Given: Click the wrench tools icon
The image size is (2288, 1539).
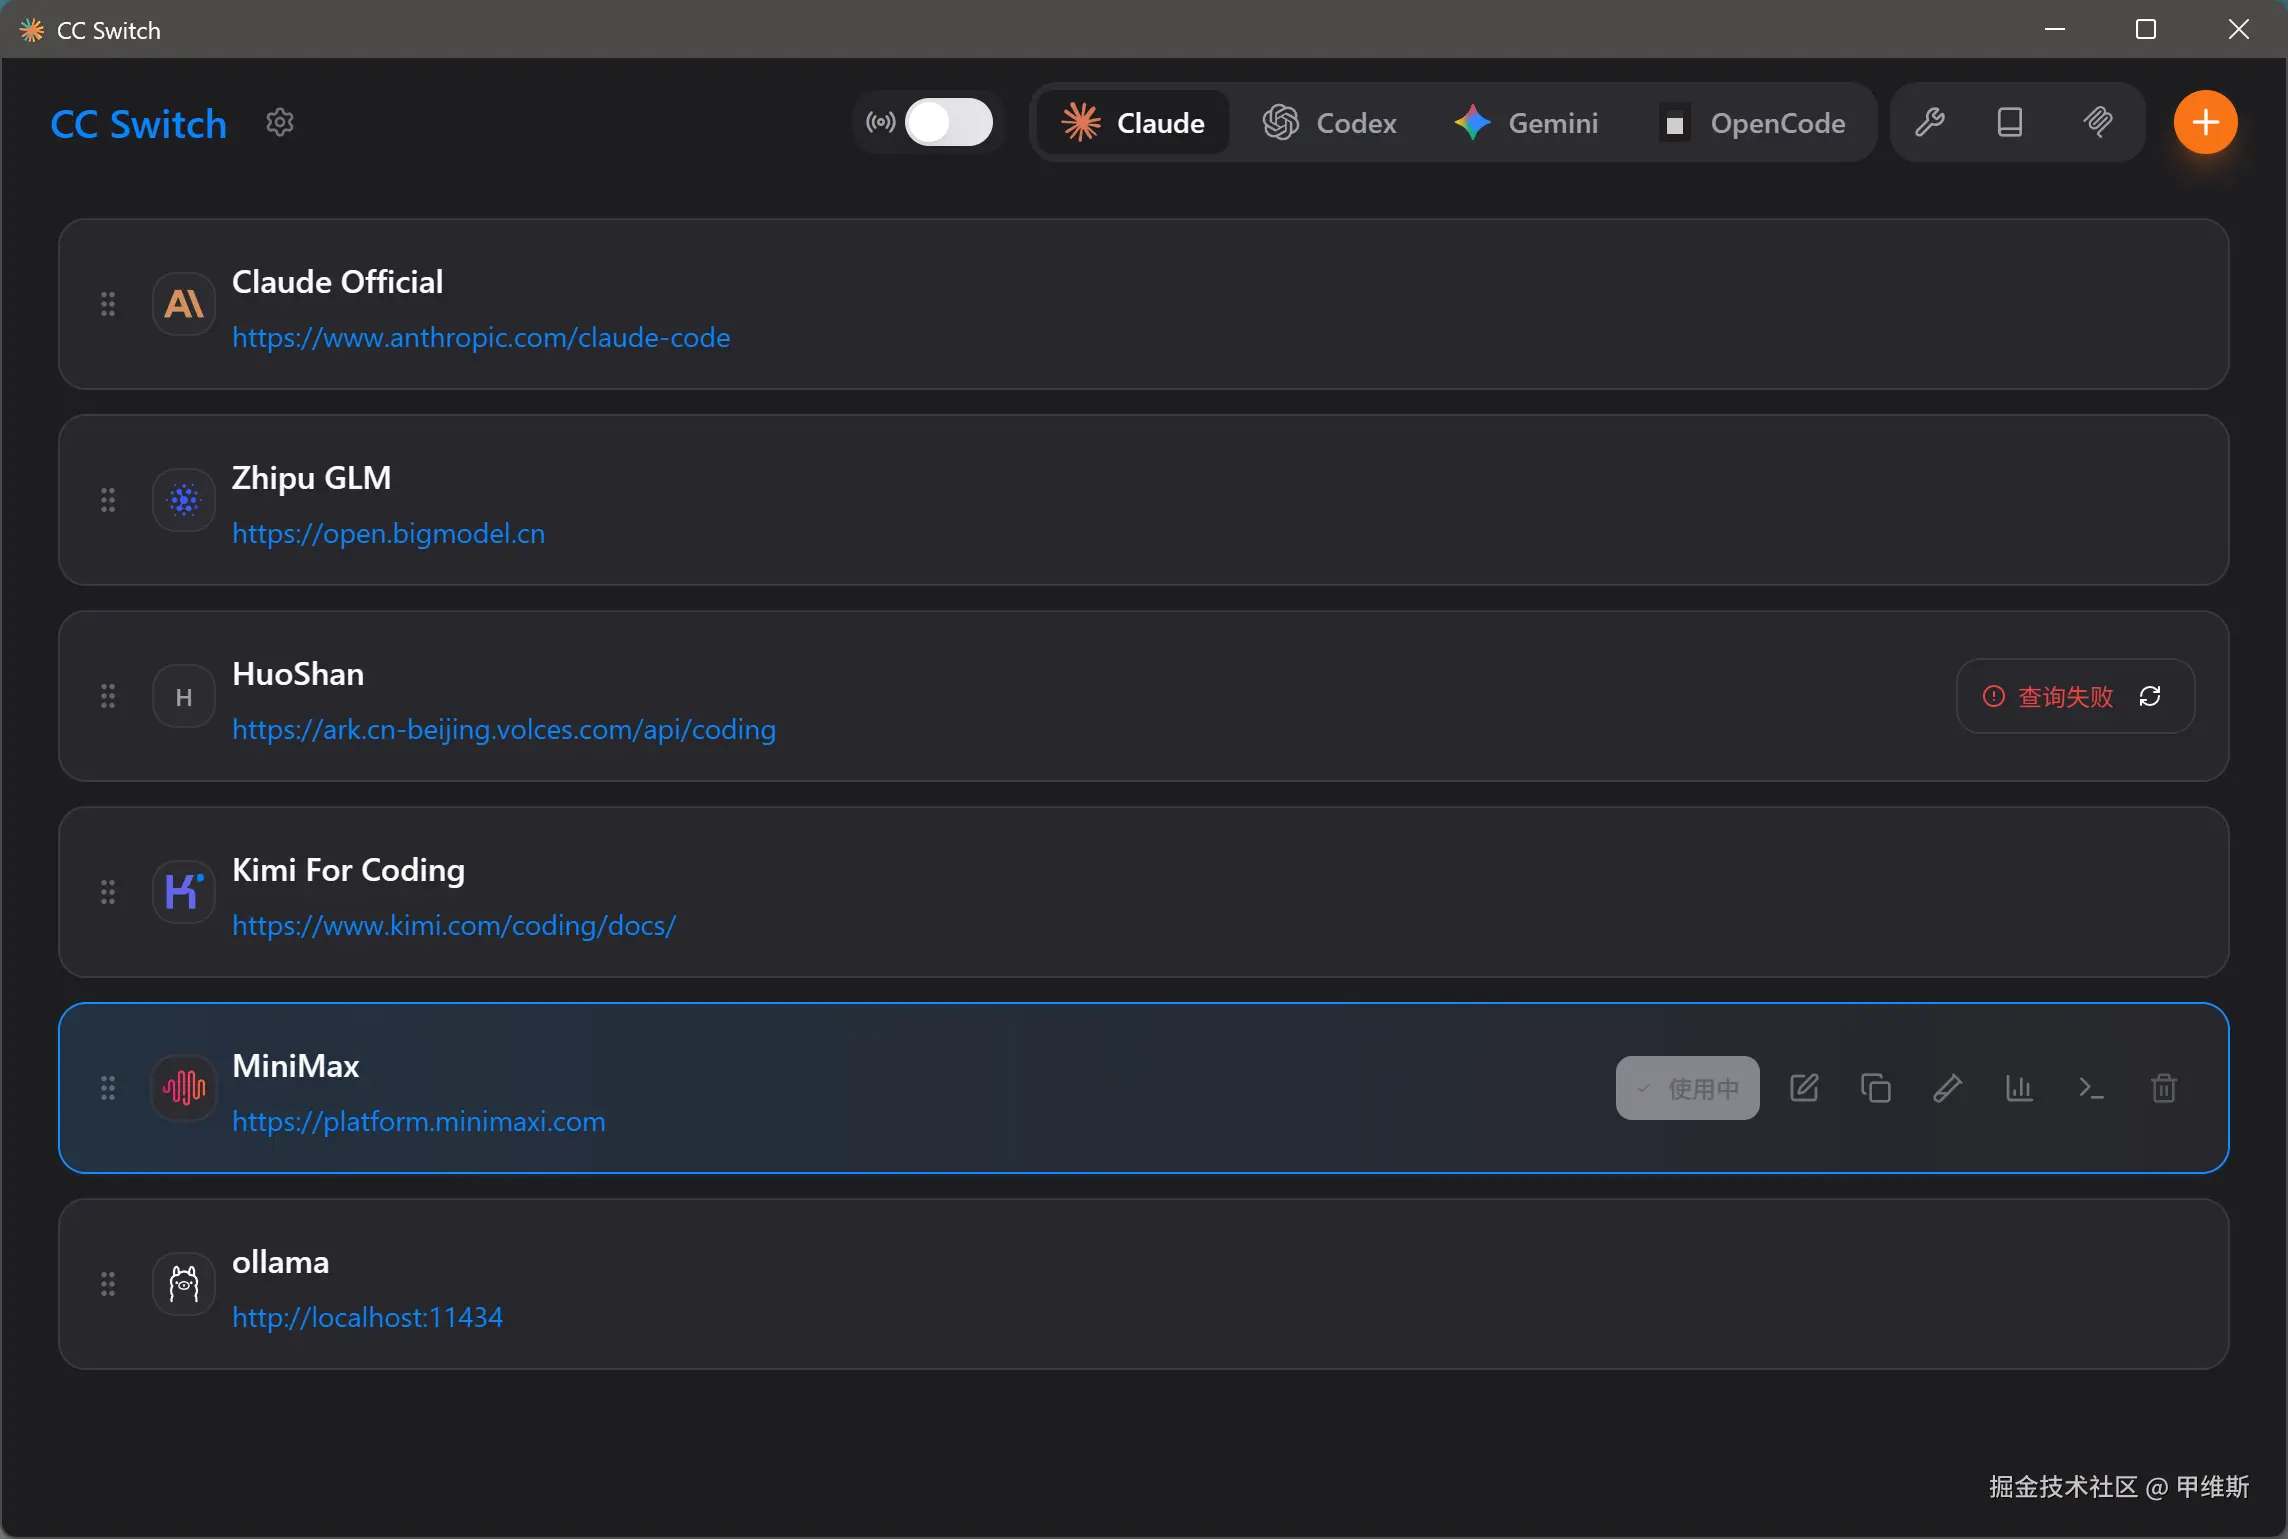Looking at the screenshot, I should coord(1930,122).
